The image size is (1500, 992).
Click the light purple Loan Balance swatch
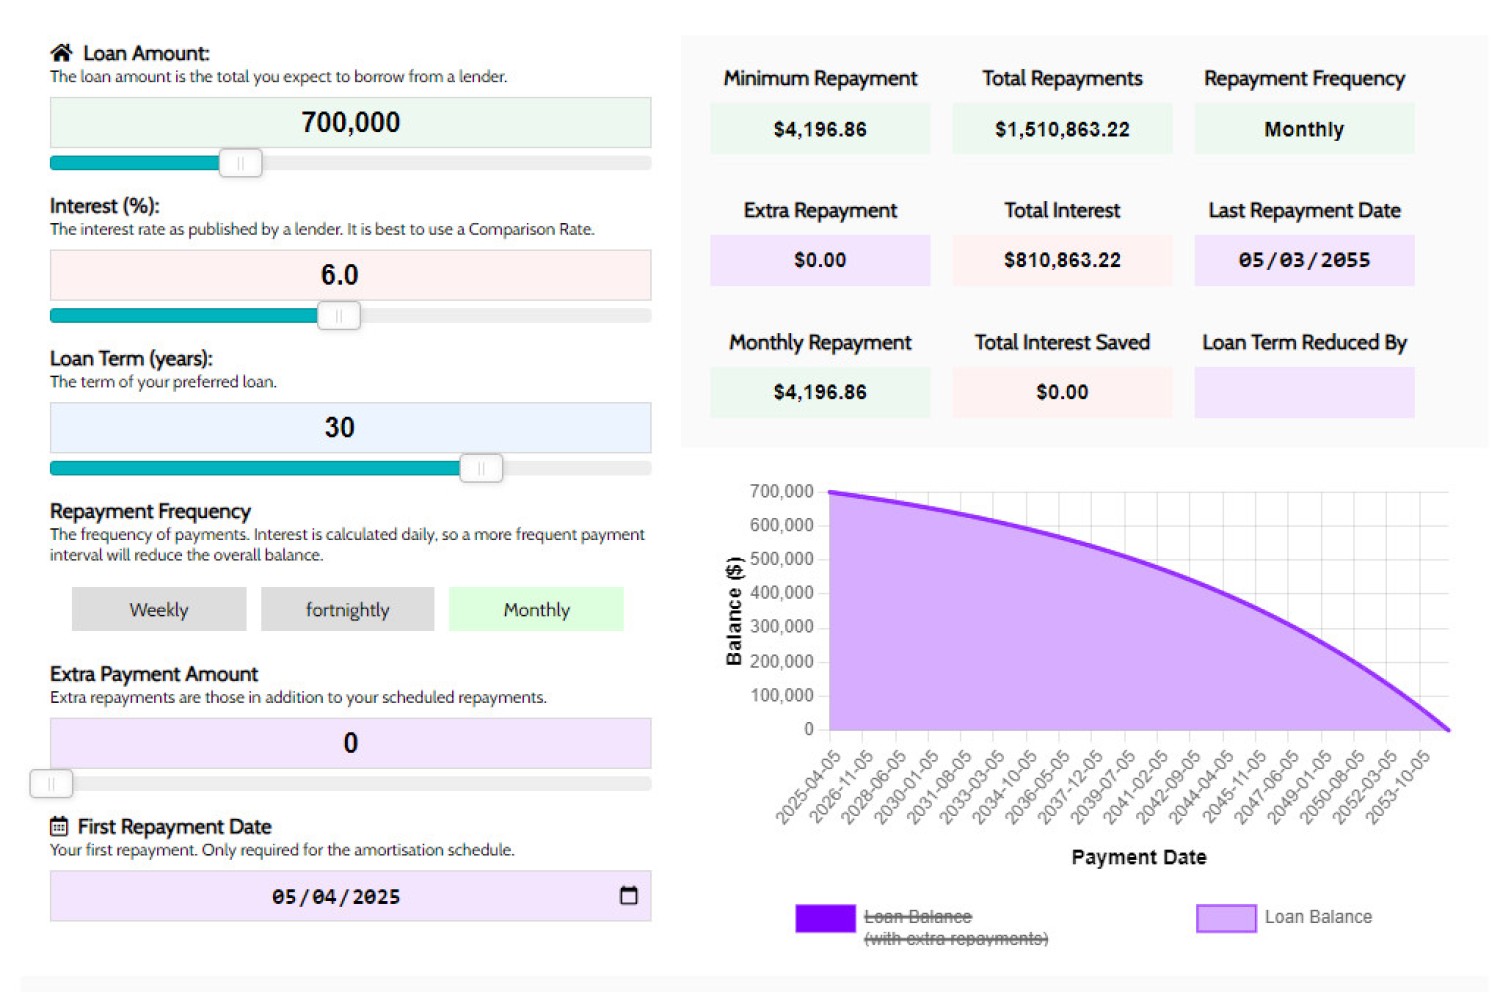1226,918
